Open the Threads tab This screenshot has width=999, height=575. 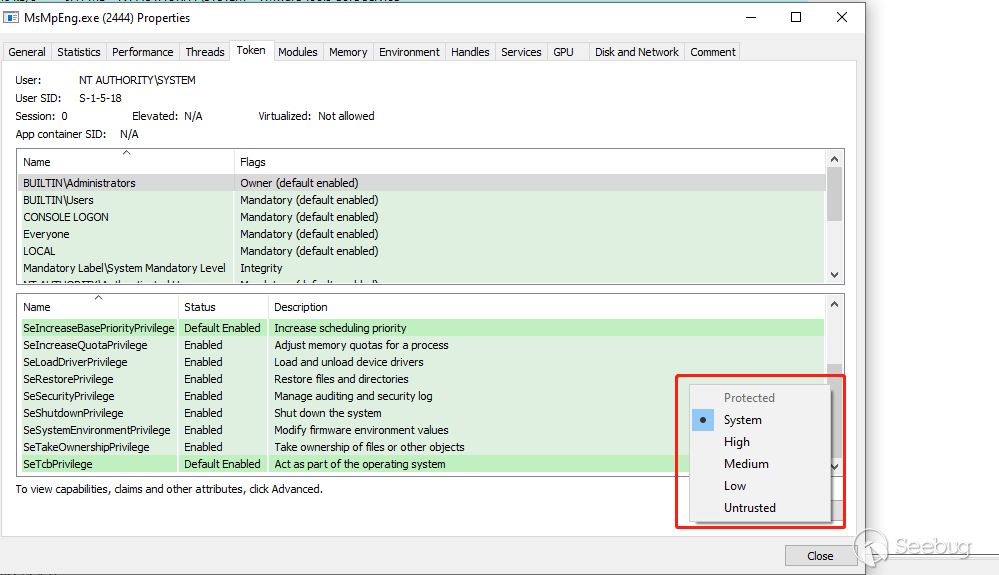[205, 52]
